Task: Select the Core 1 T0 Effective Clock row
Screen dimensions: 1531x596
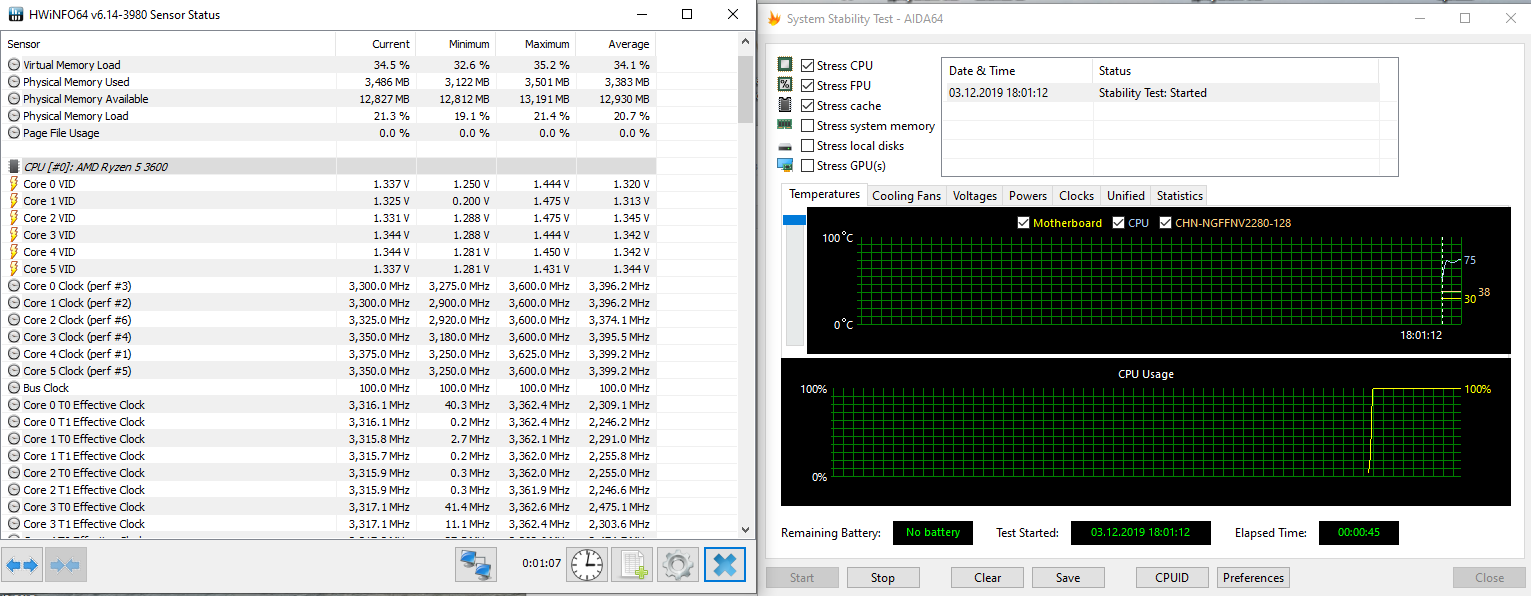Action: coord(330,439)
